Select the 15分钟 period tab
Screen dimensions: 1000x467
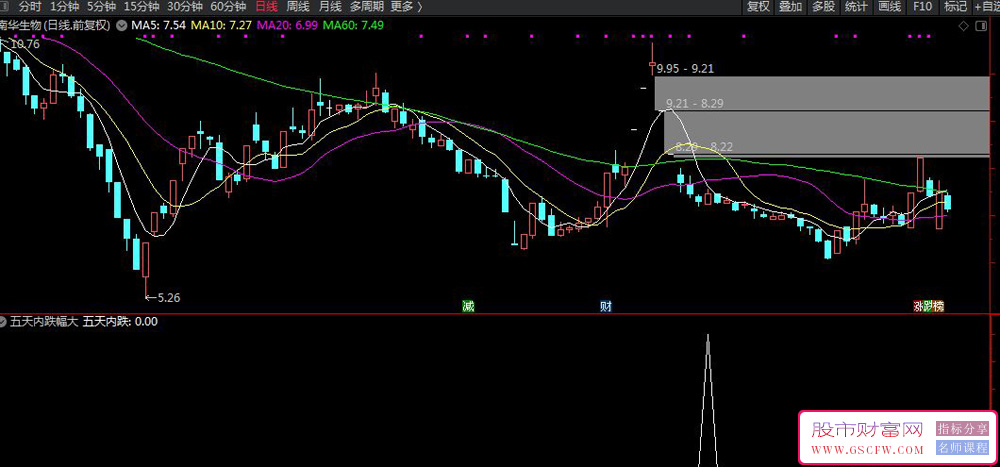(140, 7)
